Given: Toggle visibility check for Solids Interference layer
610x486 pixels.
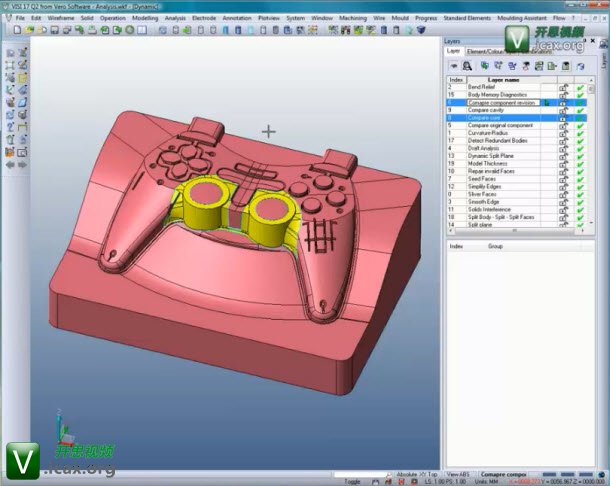Looking at the screenshot, I should [580, 210].
